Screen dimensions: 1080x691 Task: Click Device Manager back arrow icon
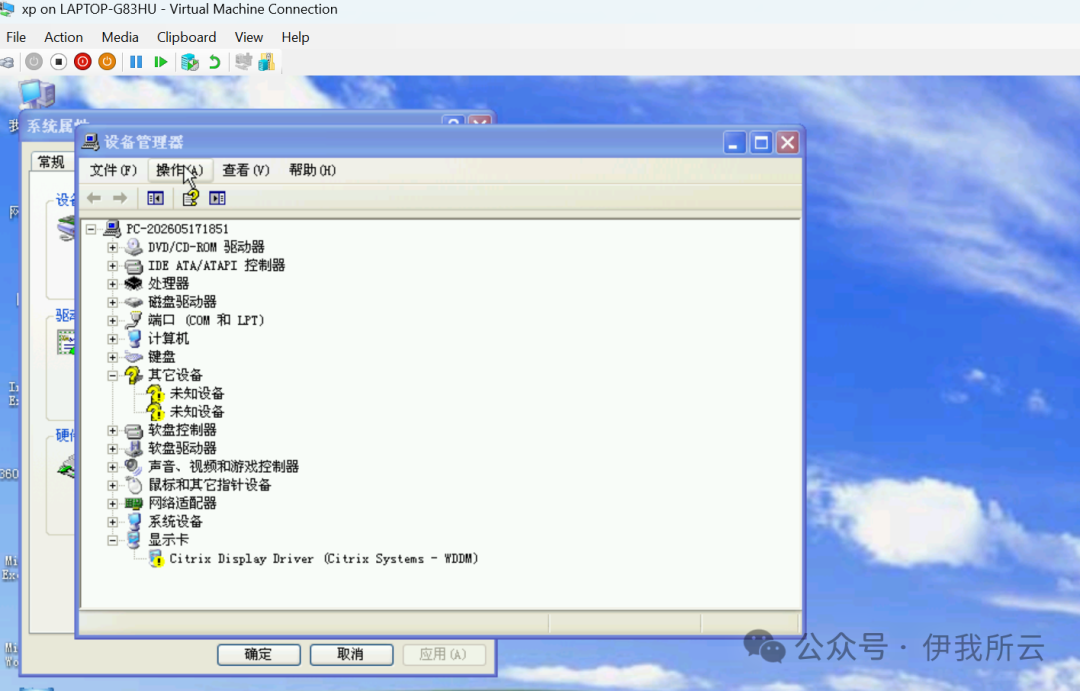tap(94, 198)
